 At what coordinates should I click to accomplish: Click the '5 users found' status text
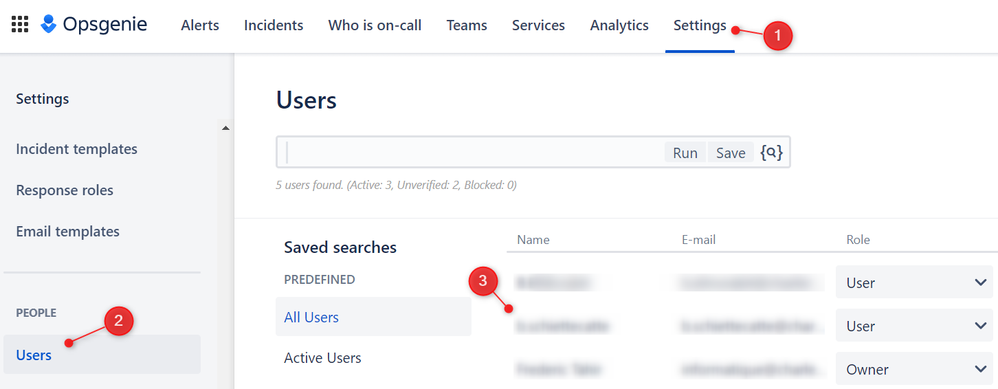point(396,186)
